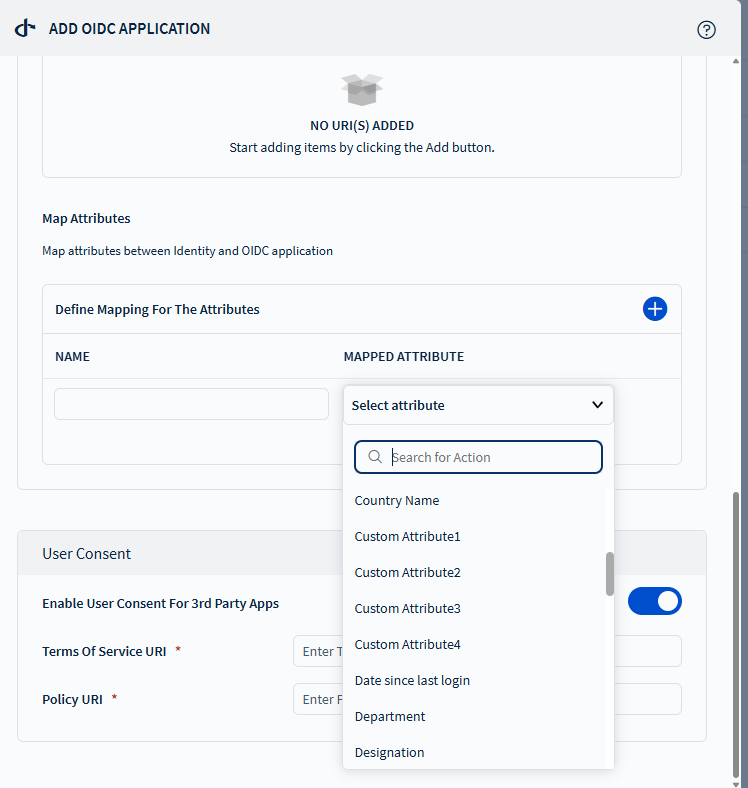This screenshot has width=748, height=788.
Task: Click the empty box NO URI(S) icon
Action: tap(361, 90)
